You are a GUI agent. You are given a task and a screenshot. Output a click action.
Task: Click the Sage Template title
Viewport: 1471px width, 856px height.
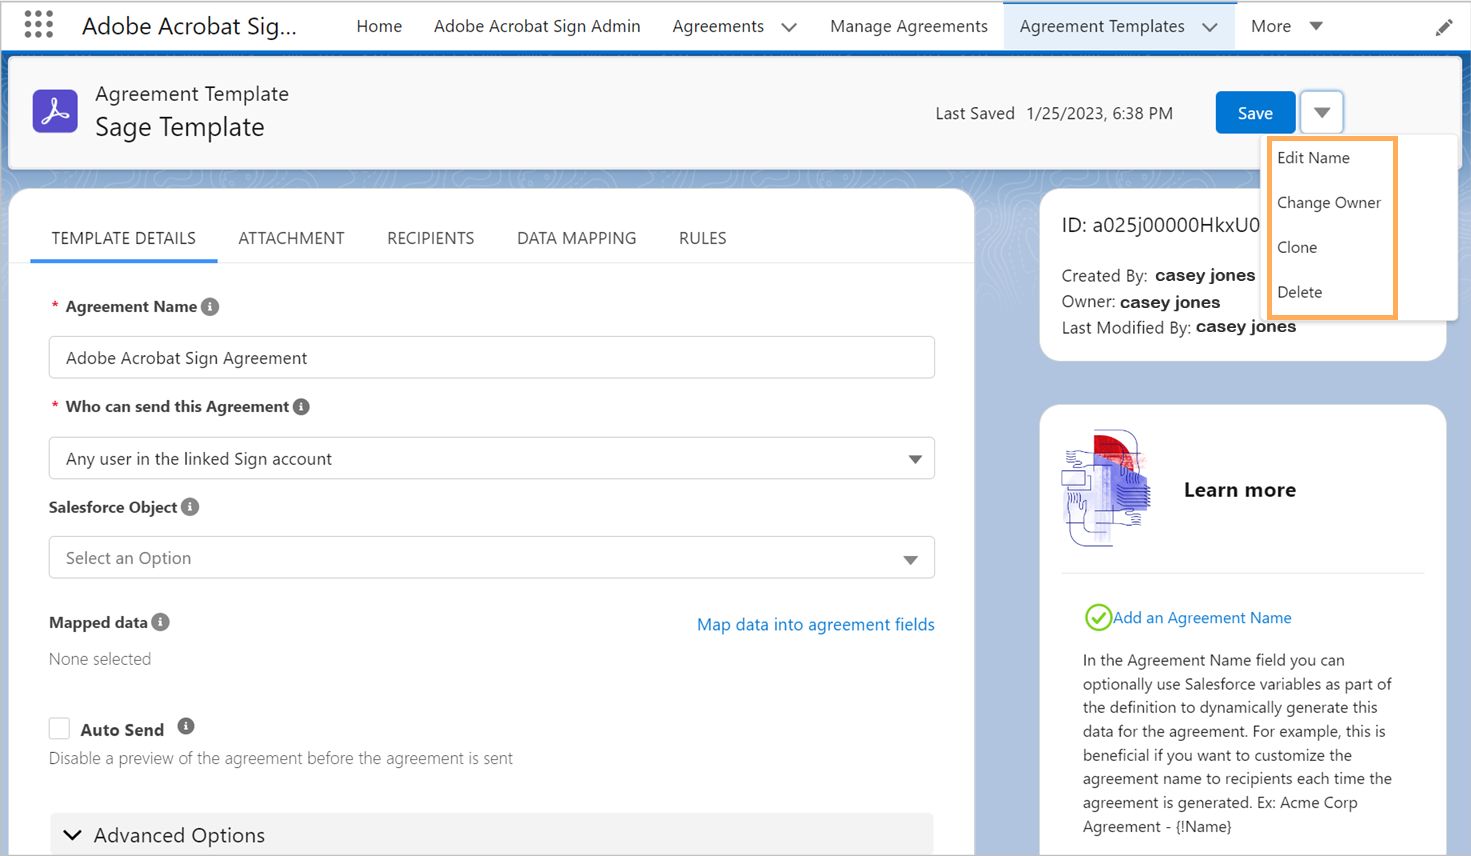pyautogui.click(x=180, y=127)
